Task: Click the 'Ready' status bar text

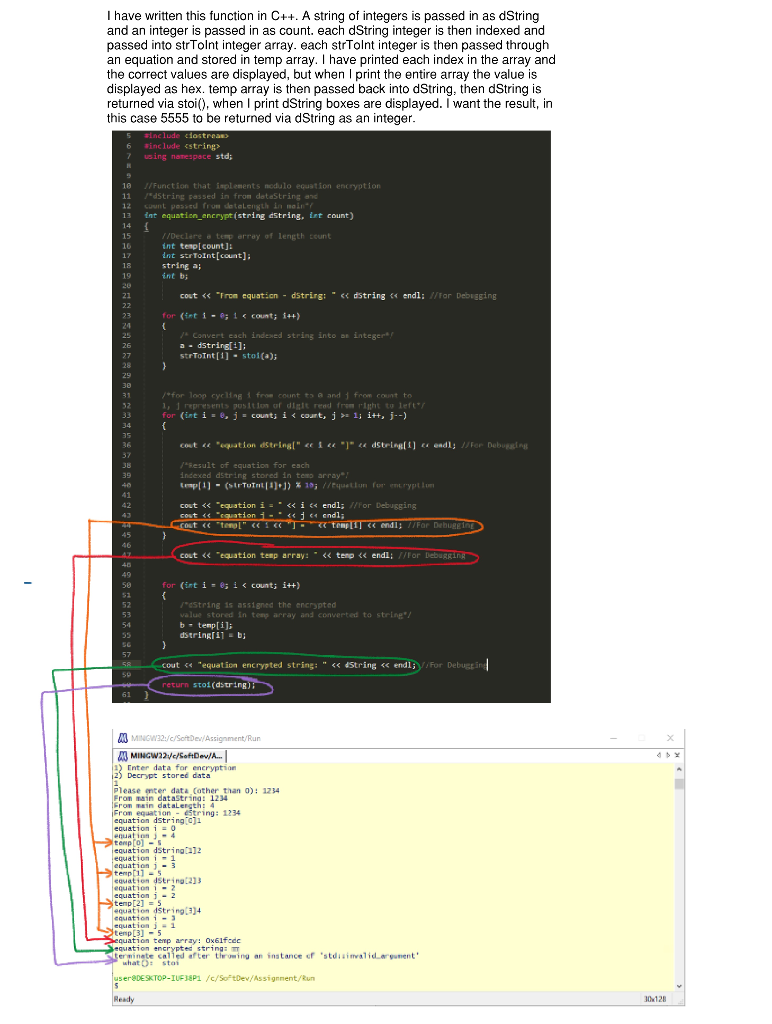Action: (x=124, y=999)
